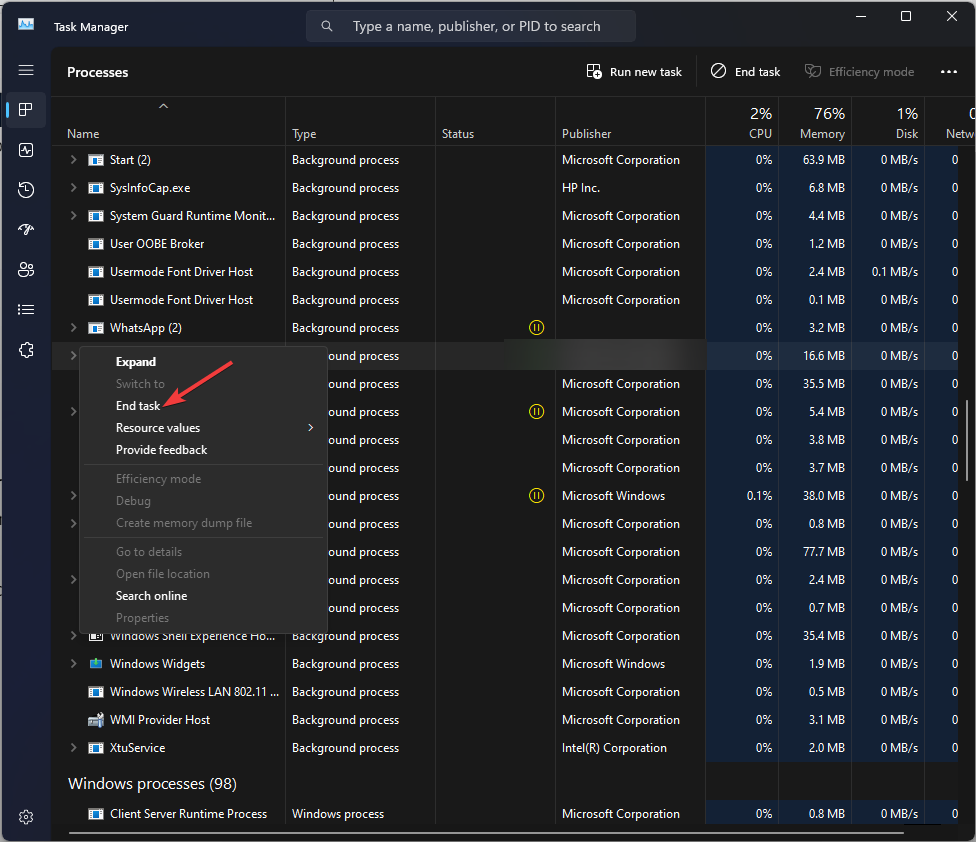Click the XtuService process icon

click(x=96, y=748)
